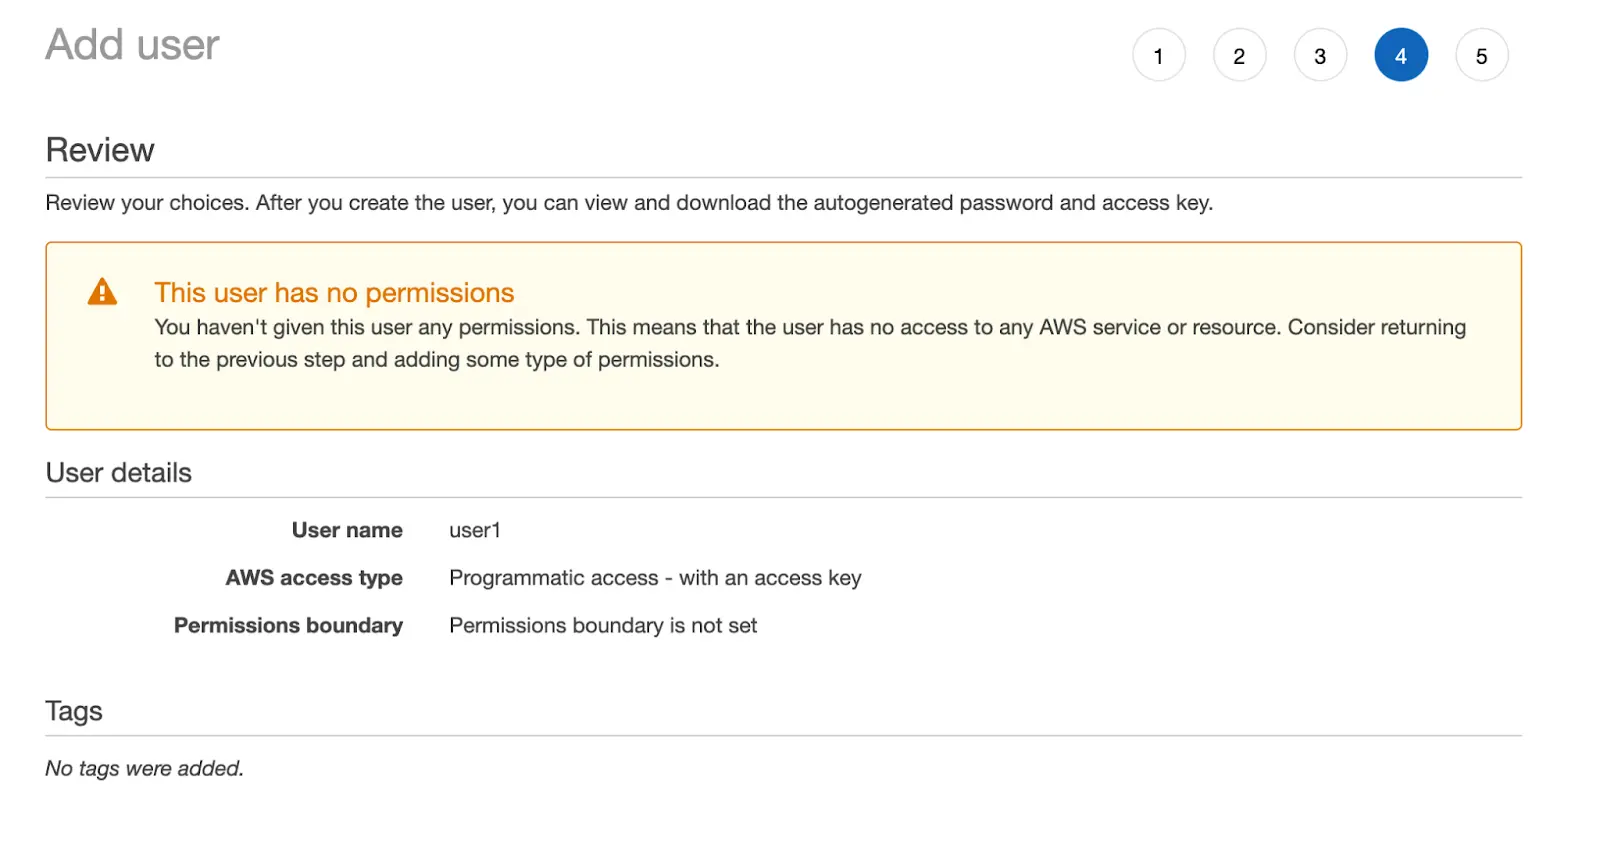Click 'This user has no permissions' heading
The image size is (1600, 855).
pos(334,292)
